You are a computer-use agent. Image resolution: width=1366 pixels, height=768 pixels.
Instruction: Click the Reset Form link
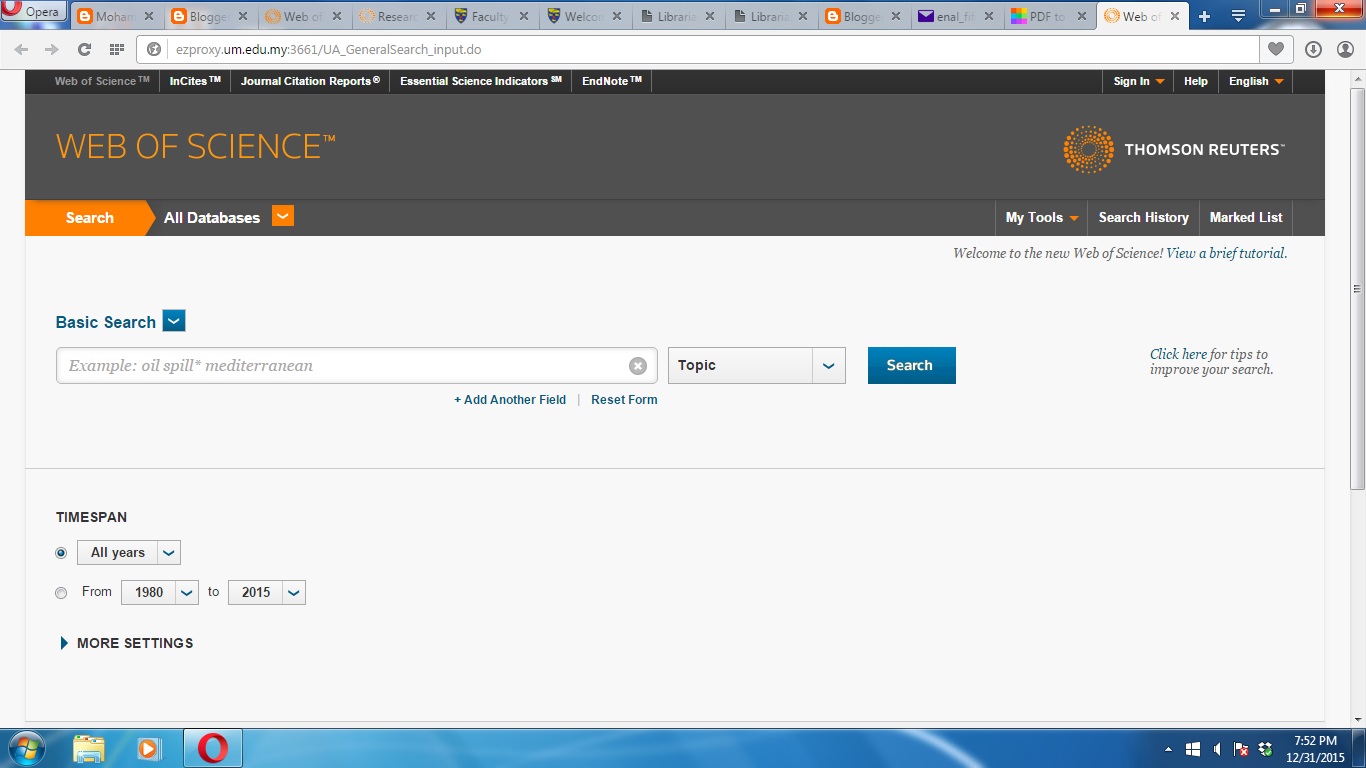click(624, 400)
